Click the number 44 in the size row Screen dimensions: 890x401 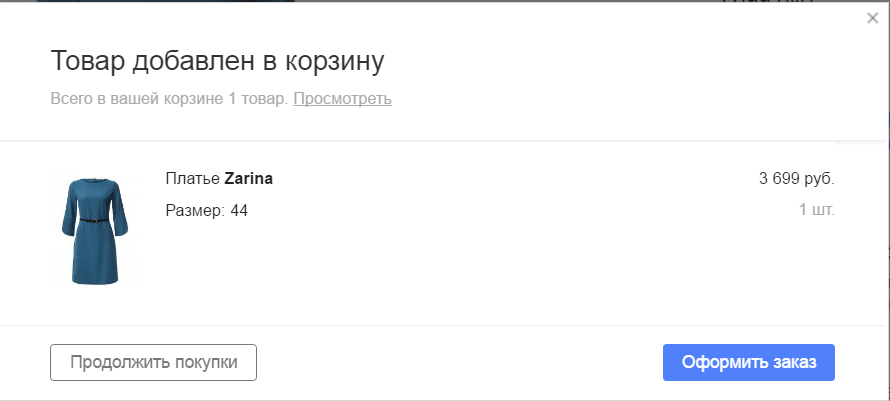(239, 211)
